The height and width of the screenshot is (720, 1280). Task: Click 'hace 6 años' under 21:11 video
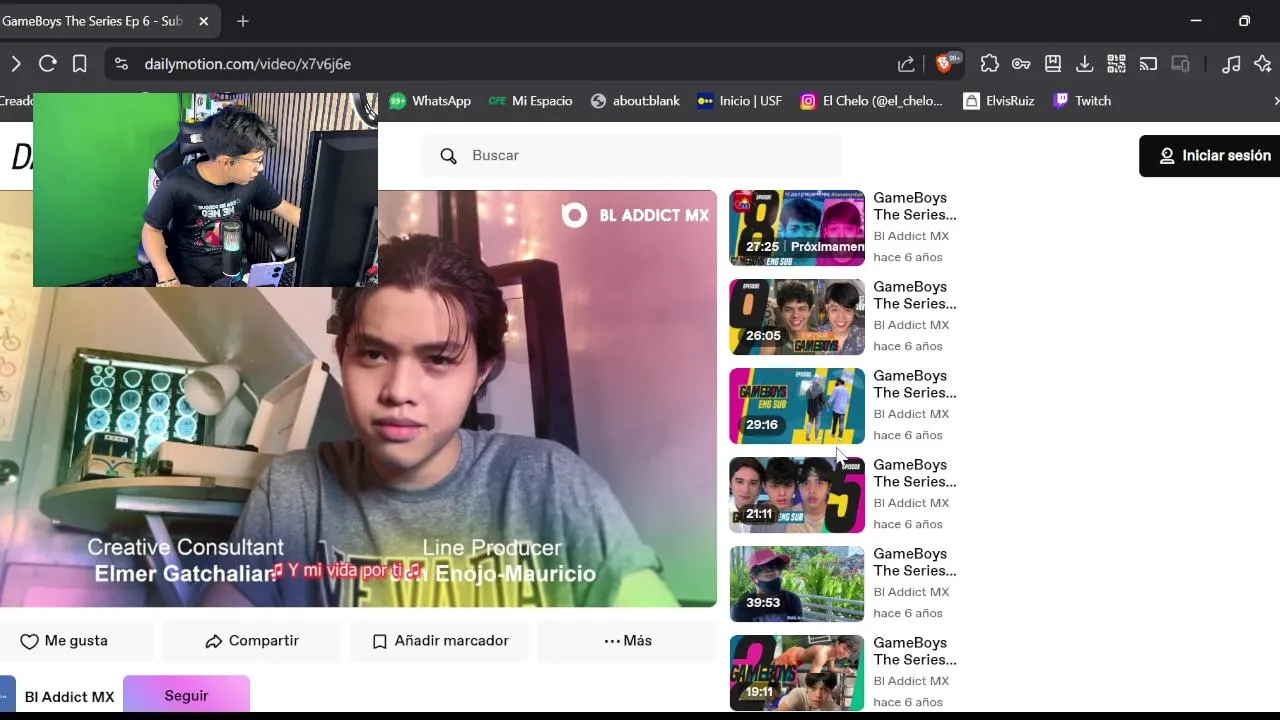[x=908, y=524]
